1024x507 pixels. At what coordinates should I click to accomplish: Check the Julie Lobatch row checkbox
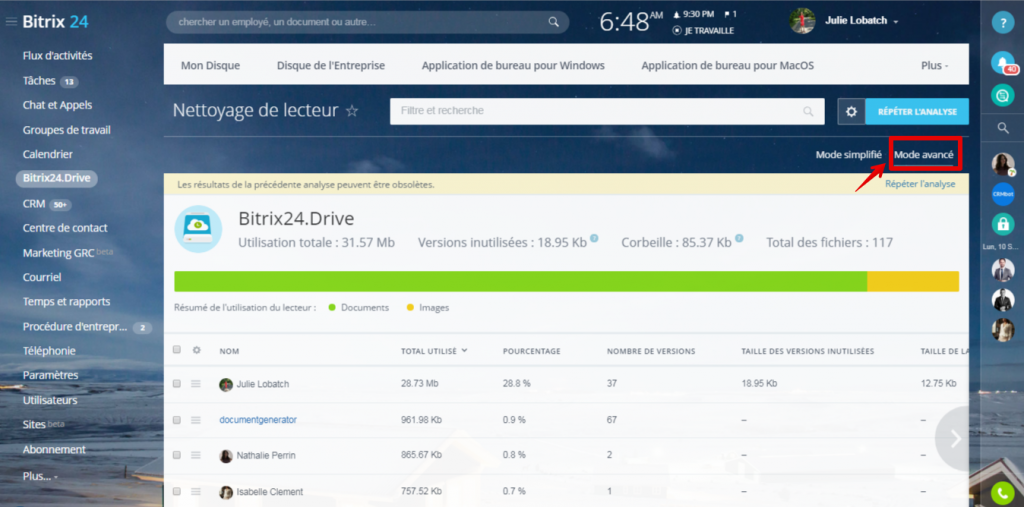[176, 384]
